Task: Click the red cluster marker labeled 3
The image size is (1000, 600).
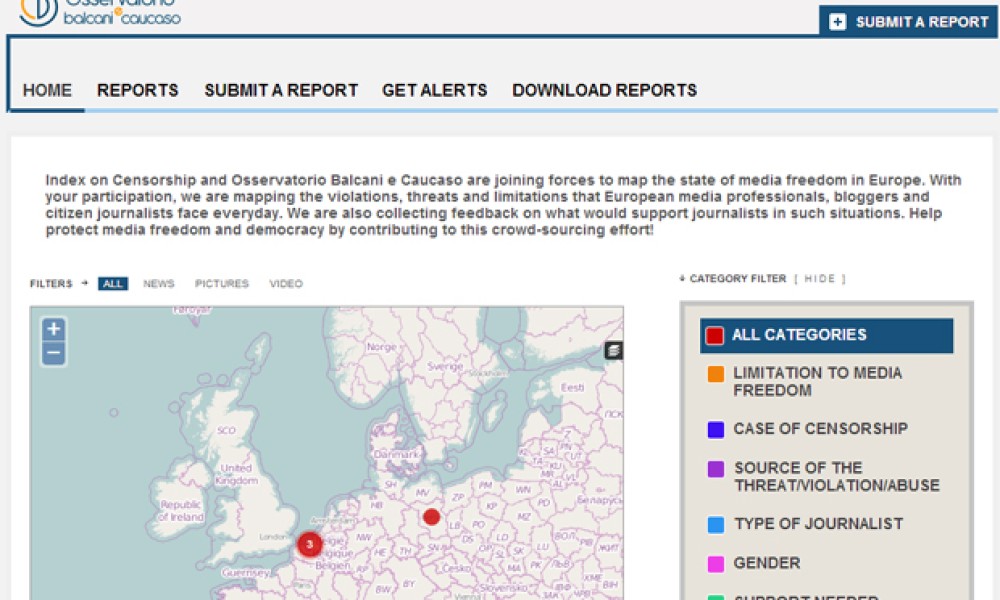Action: [310, 545]
